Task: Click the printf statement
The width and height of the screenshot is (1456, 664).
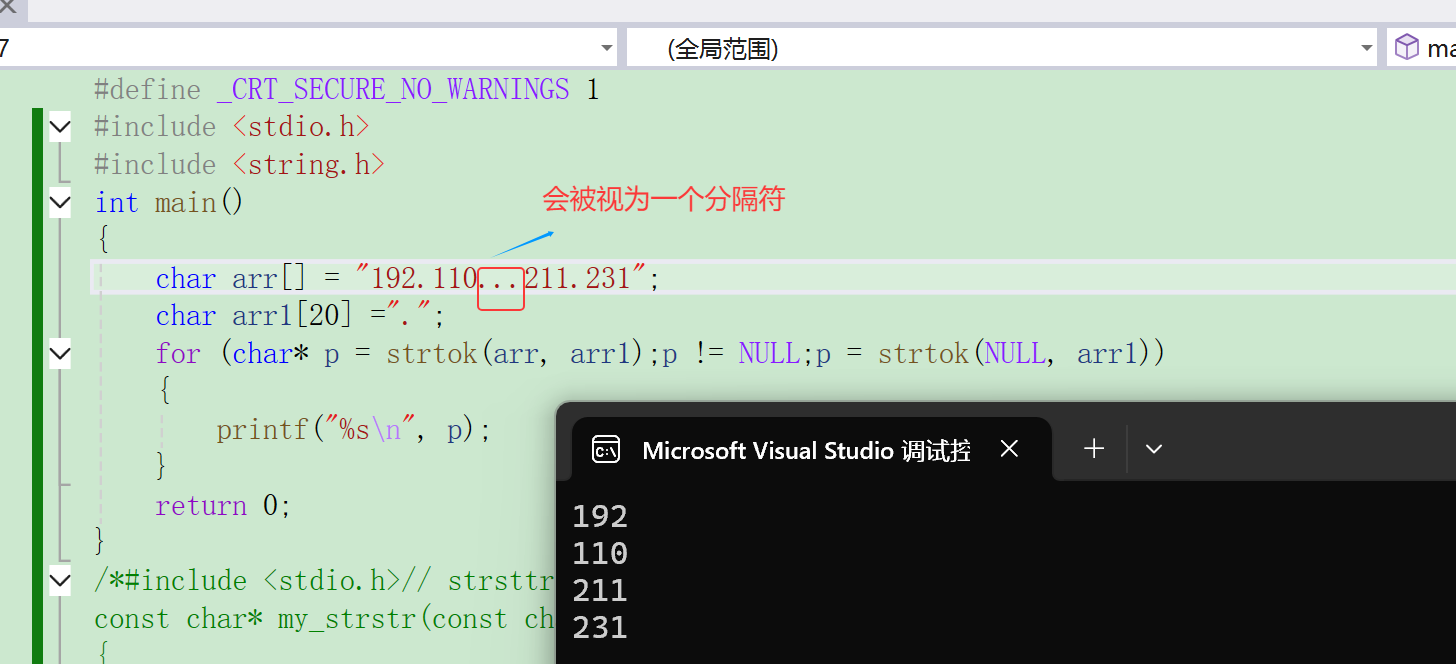Action: tap(354, 430)
